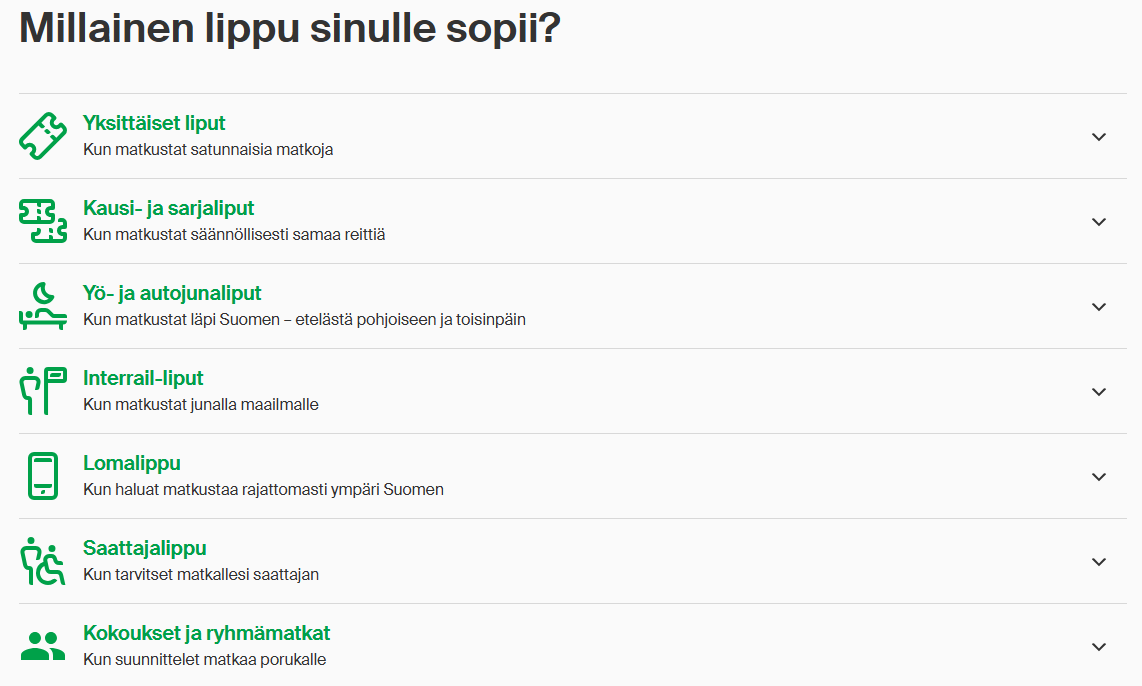The height and width of the screenshot is (686, 1142).
Task: Expand the Lomalippu chevron arrow
Action: (x=1099, y=477)
